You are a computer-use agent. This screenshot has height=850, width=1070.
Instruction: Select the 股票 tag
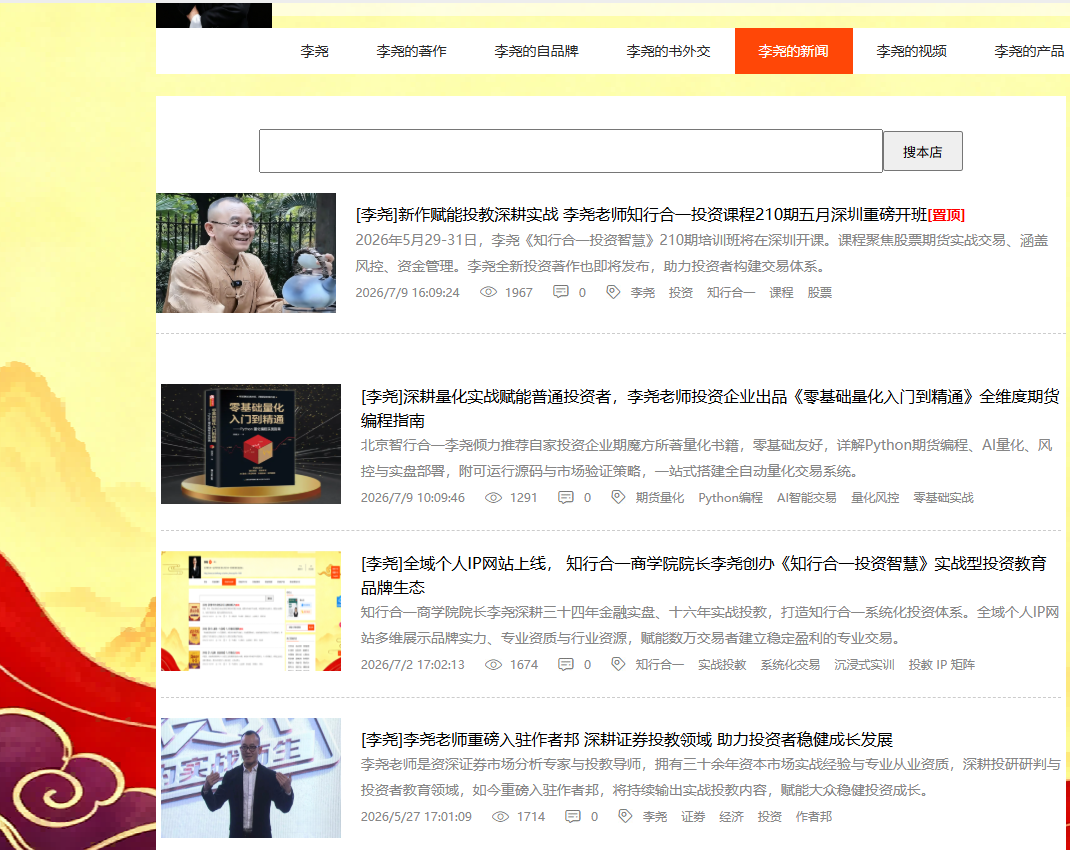pyautogui.click(x=820, y=293)
